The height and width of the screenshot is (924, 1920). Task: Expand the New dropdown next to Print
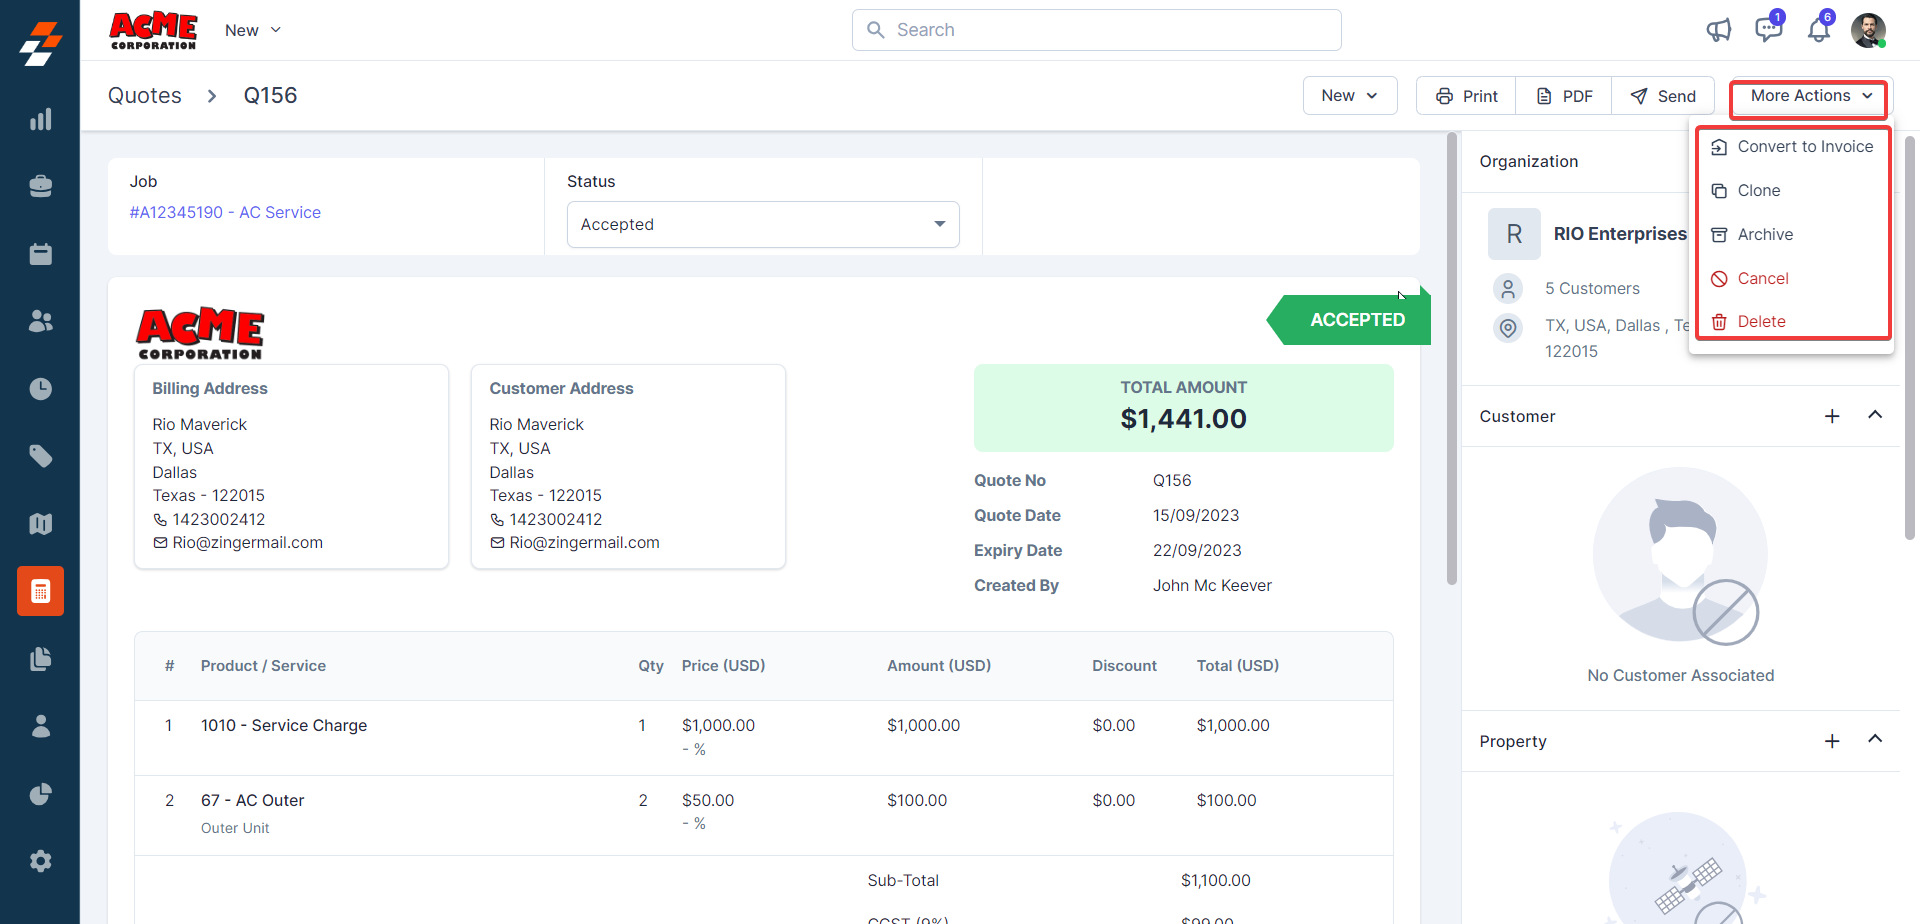[1349, 96]
